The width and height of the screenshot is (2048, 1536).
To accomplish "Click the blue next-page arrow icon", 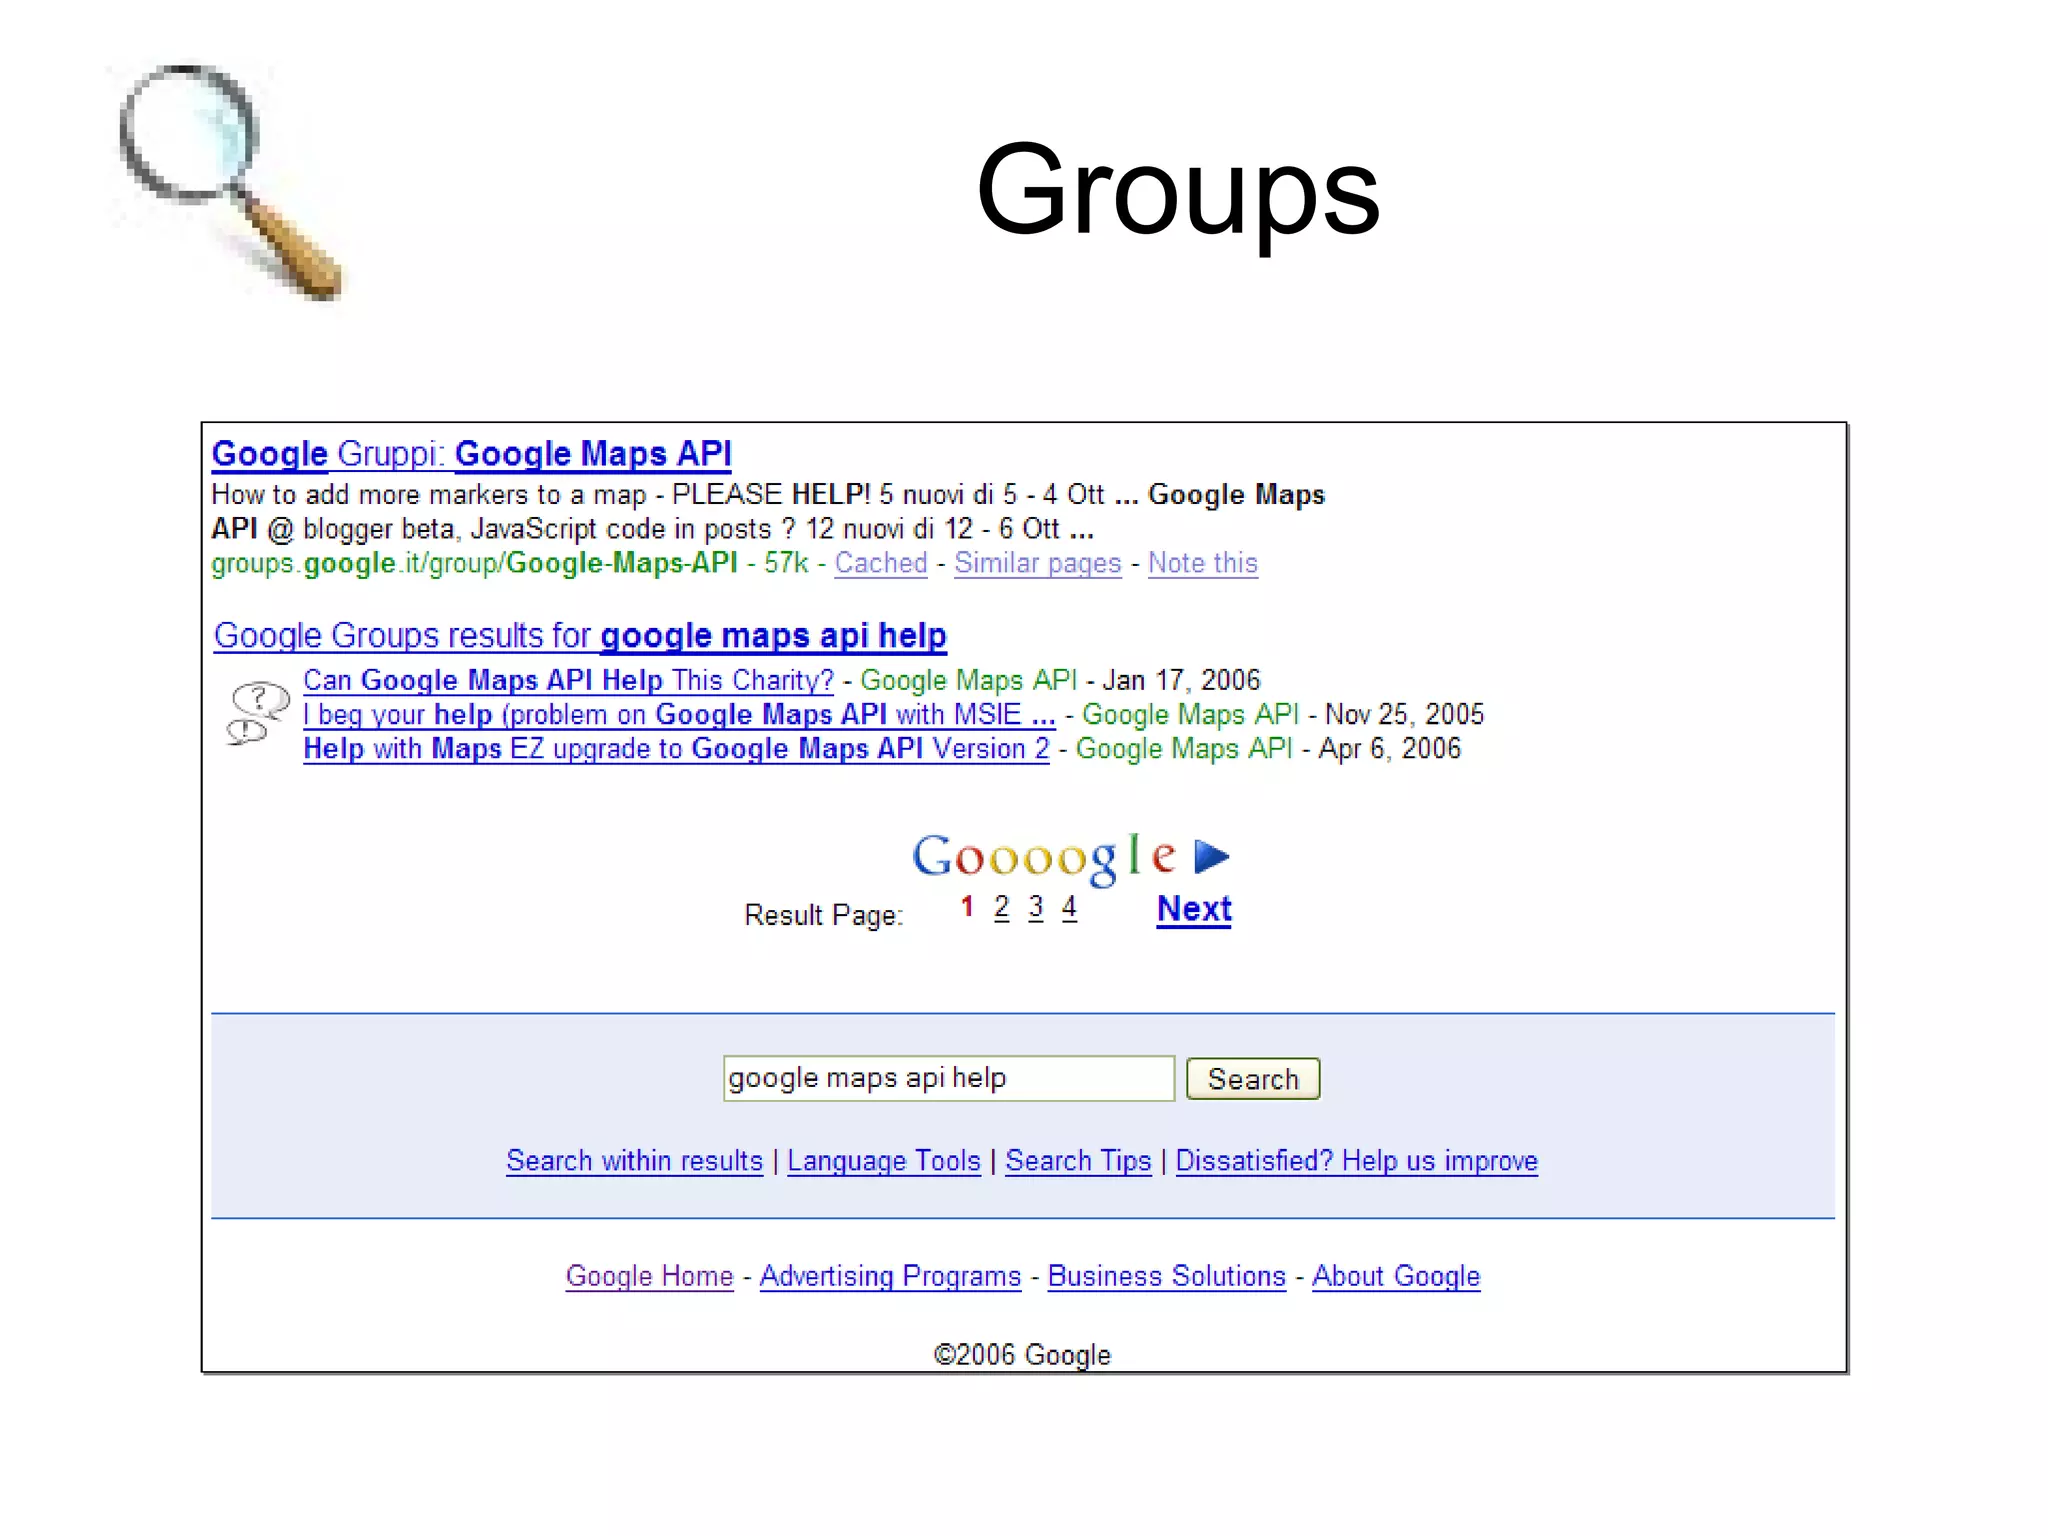I will tap(1212, 856).
